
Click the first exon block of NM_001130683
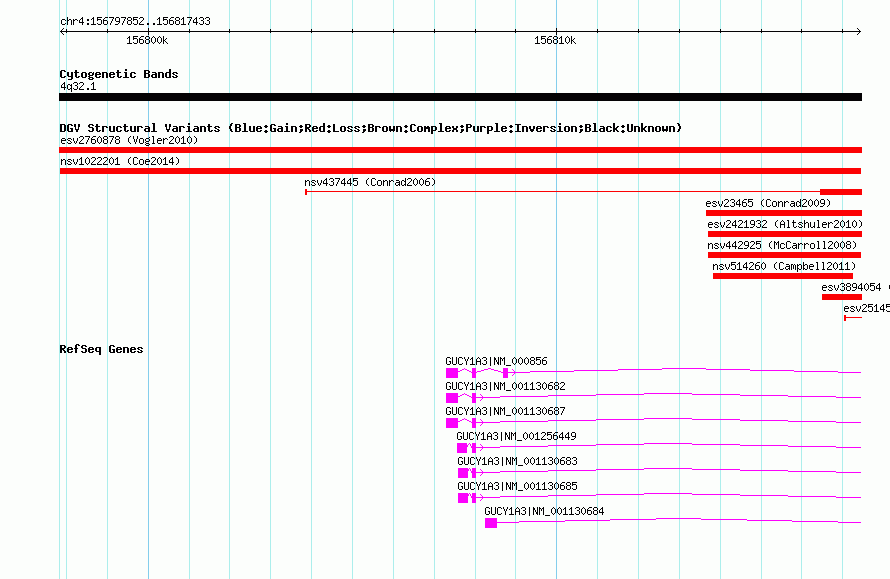click(x=463, y=473)
